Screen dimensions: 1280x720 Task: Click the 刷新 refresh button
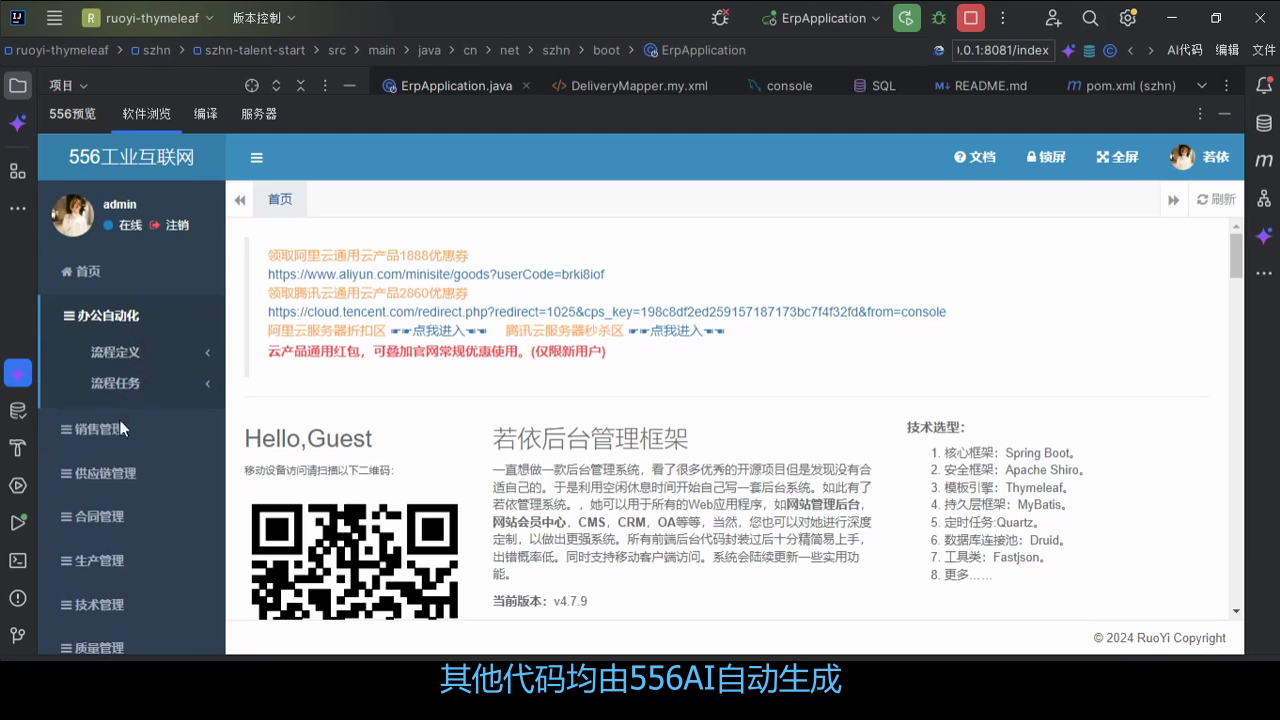[x=1216, y=200]
